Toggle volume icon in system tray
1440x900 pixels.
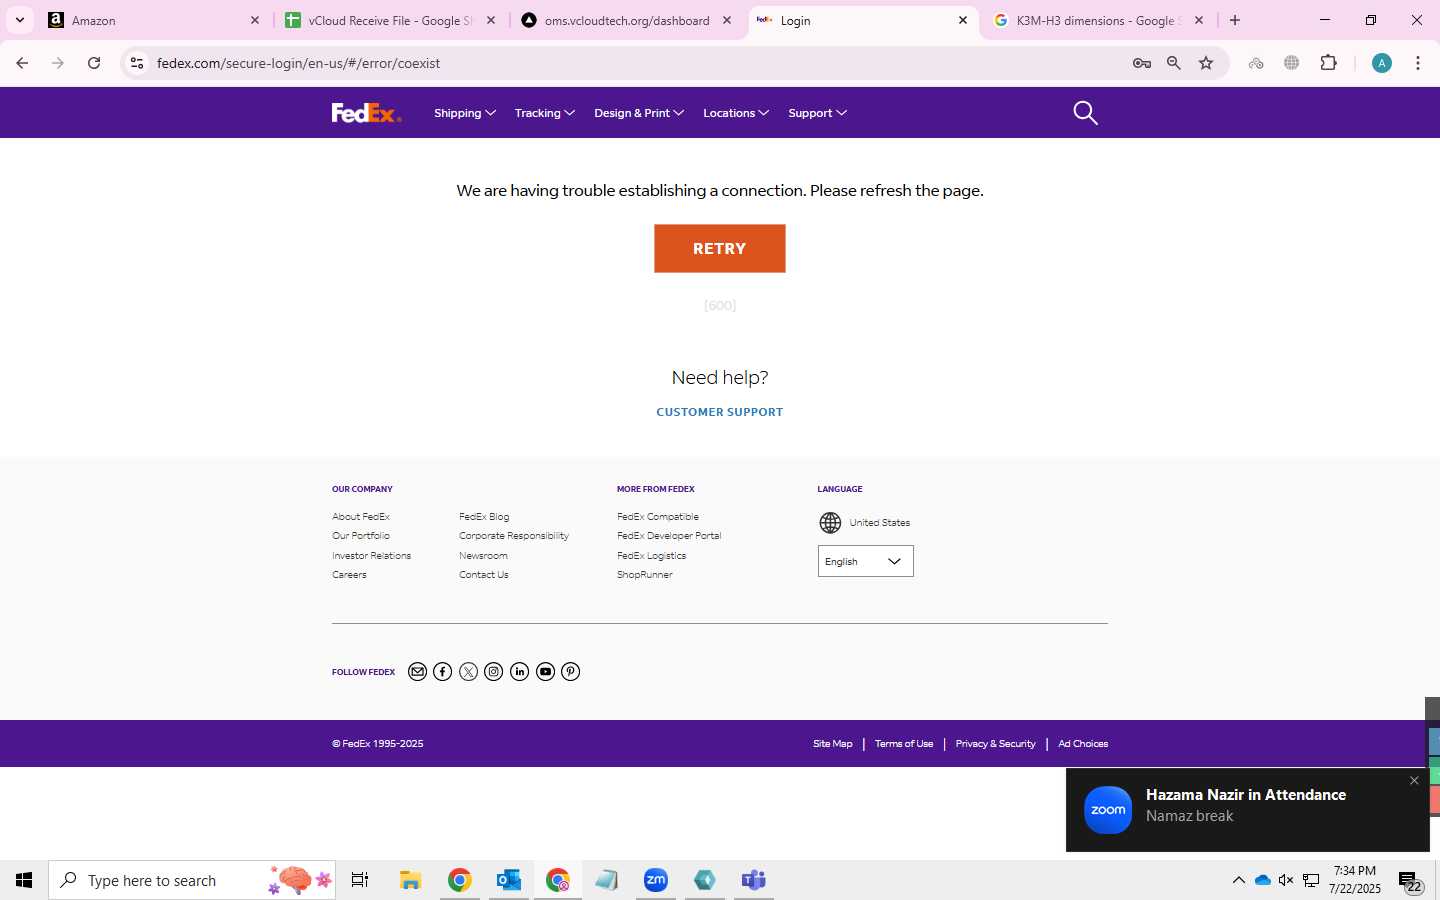[1286, 880]
